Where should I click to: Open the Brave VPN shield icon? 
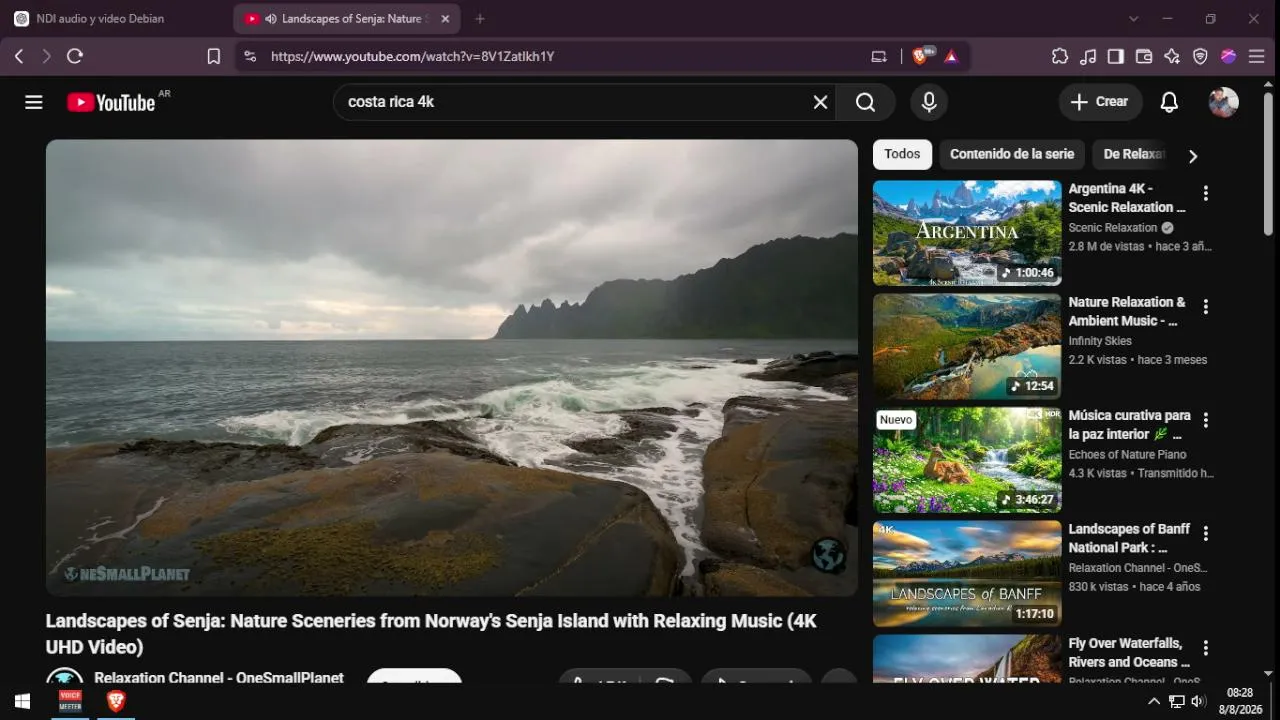pyautogui.click(x=1201, y=57)
